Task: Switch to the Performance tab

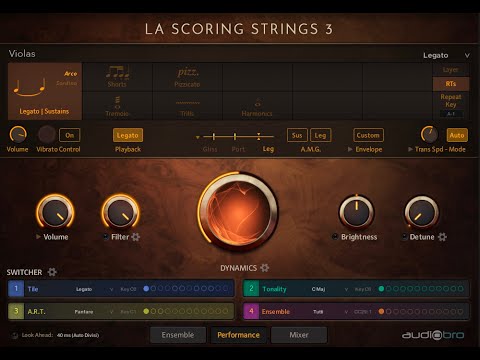Action: click(x=238, y=335)
